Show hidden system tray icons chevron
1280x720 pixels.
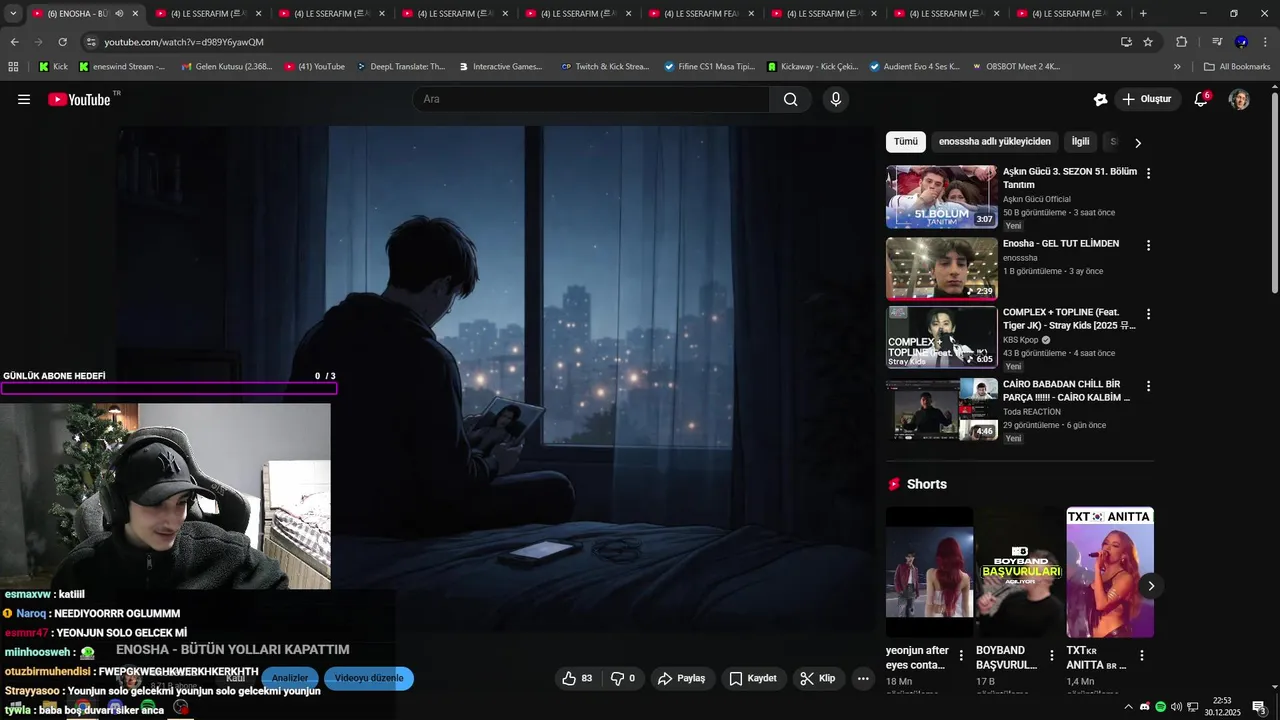pos(1129,707)
